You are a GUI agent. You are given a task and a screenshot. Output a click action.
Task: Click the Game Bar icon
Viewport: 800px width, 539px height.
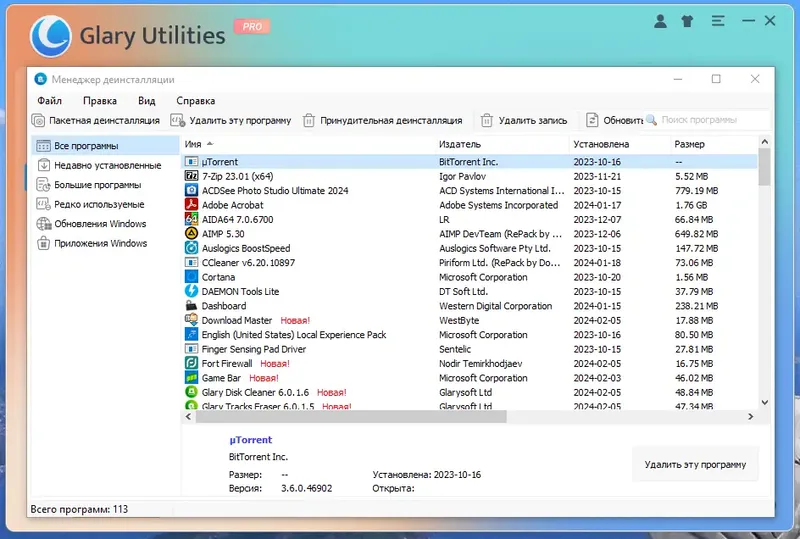click(191, 378)
